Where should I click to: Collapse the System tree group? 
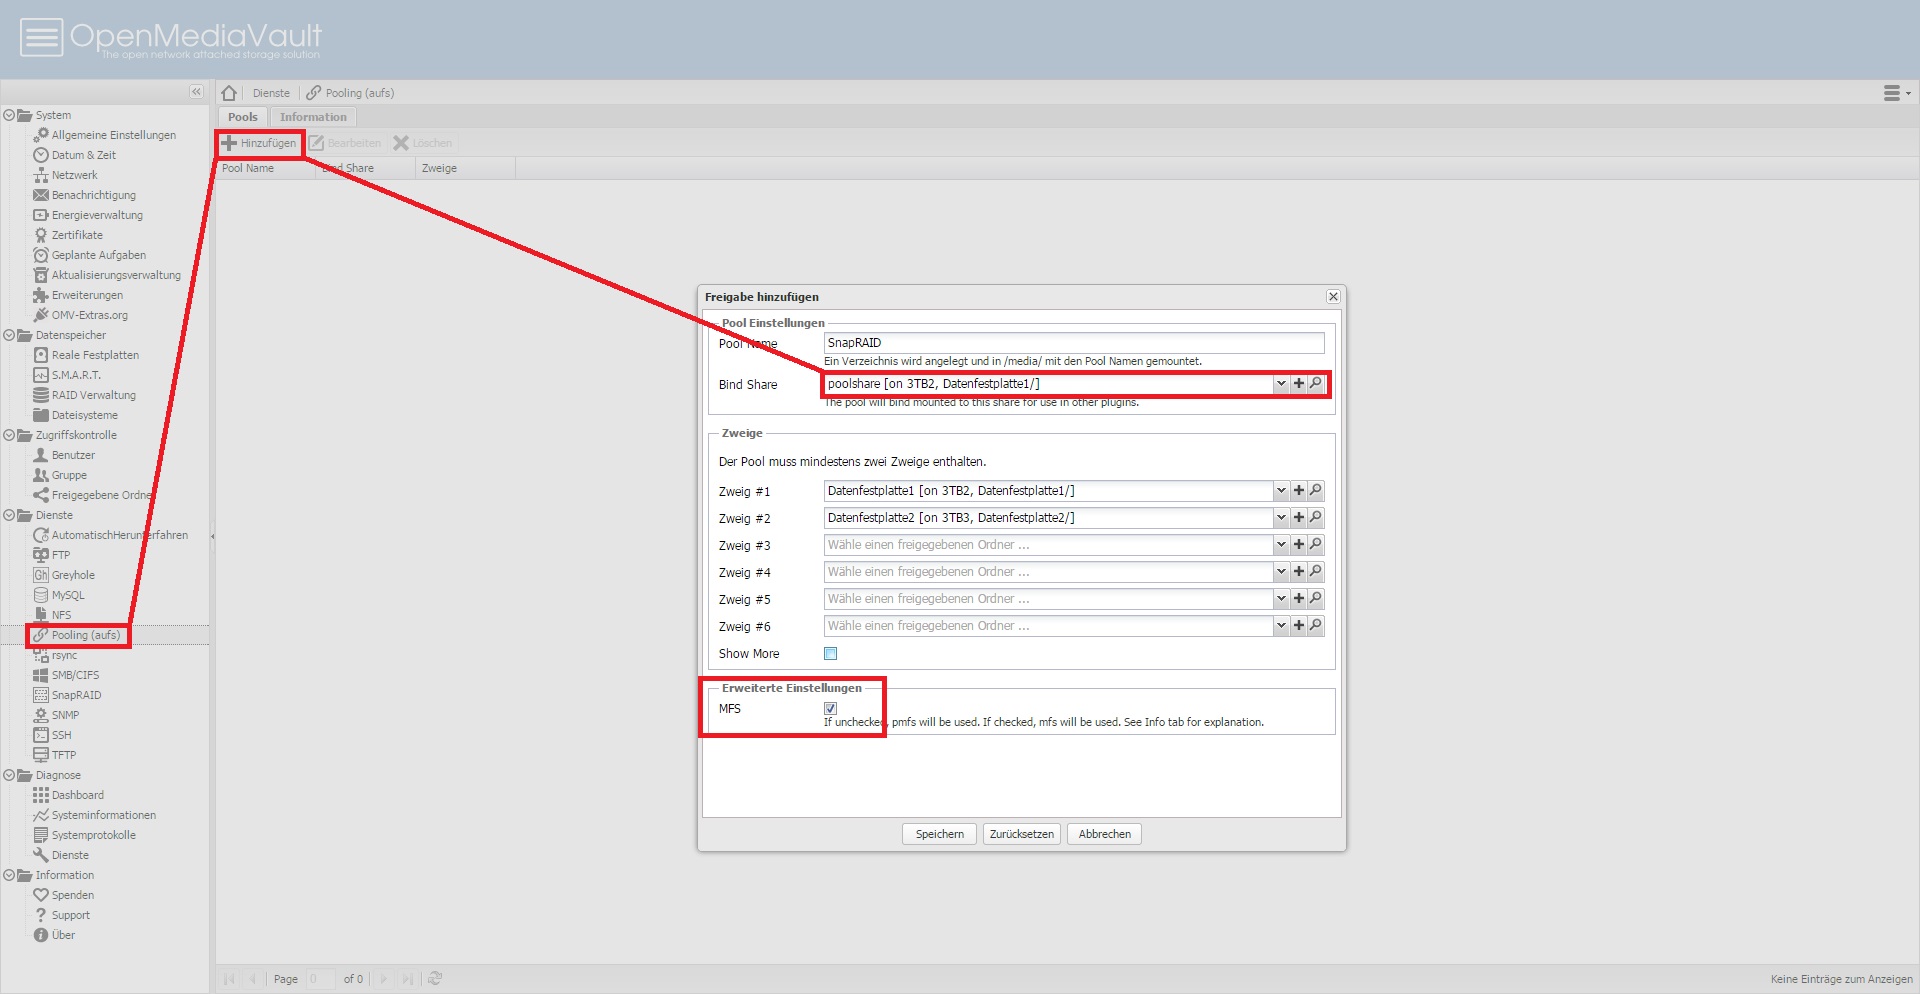(x=9, y=115)
